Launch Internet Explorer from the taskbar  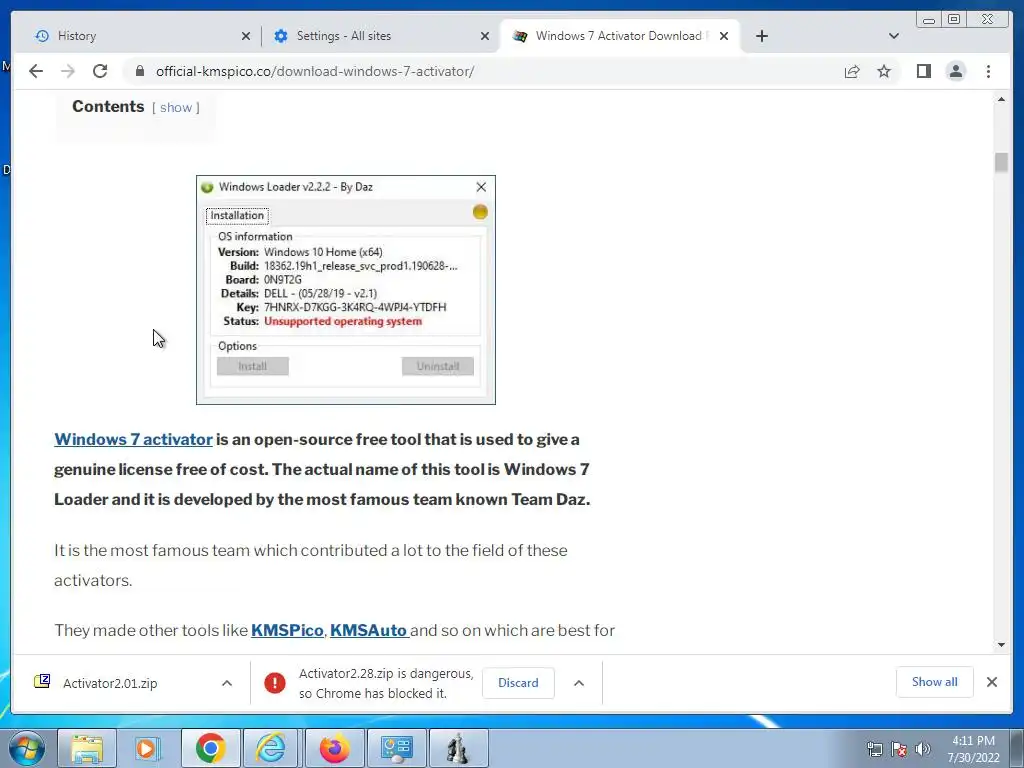(x=271, y=748)
